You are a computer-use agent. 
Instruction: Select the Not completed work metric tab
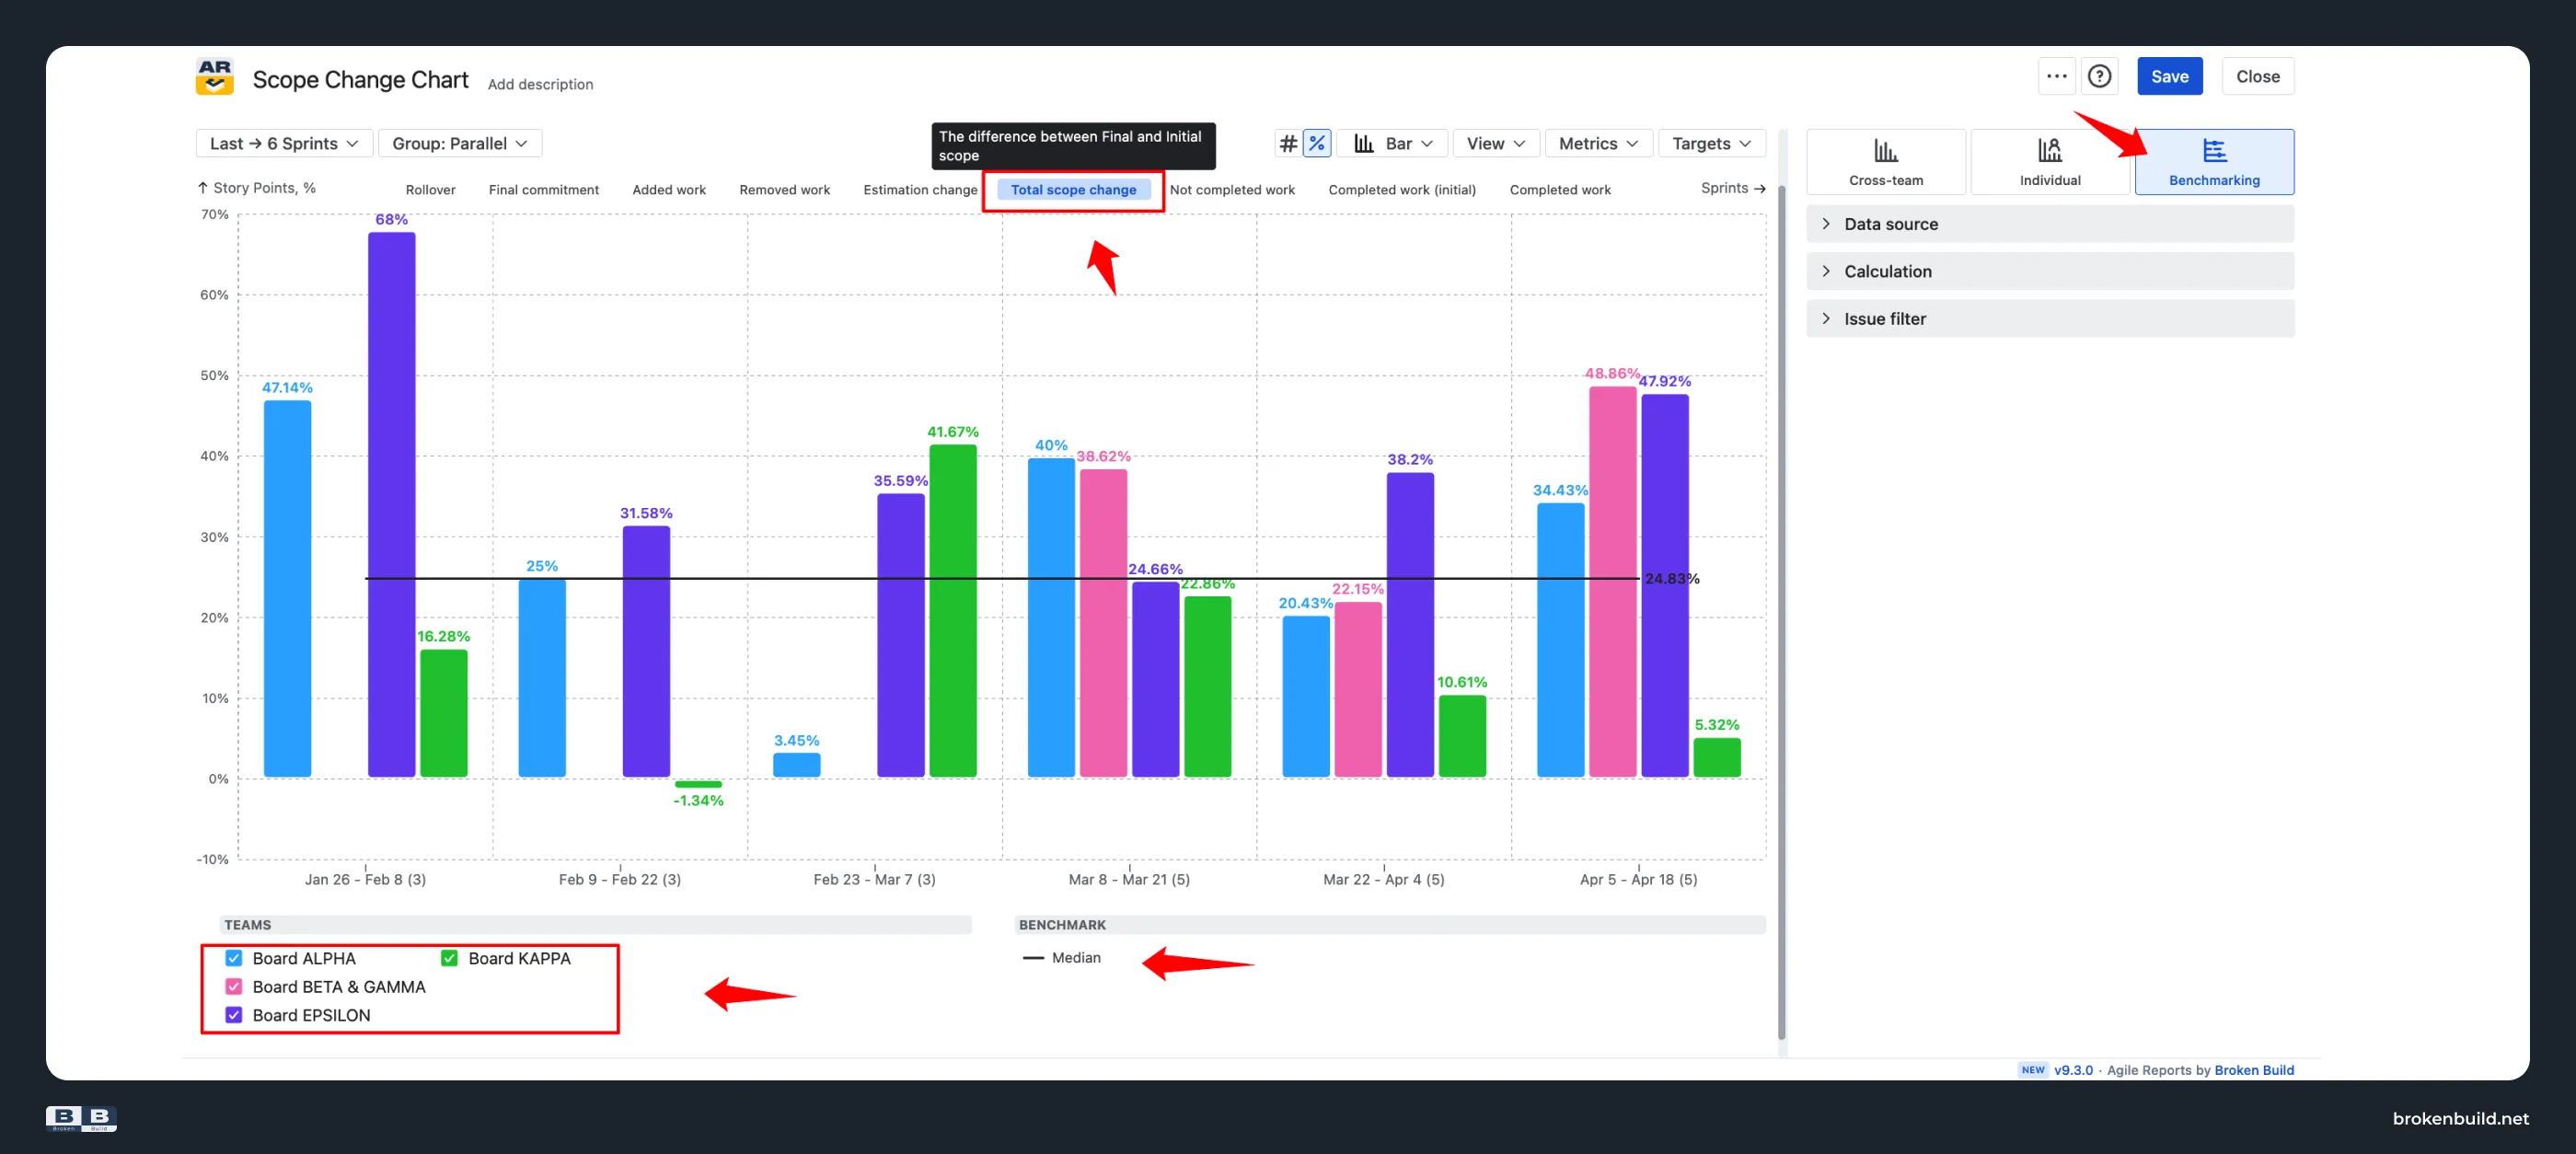click(1231, 189)
